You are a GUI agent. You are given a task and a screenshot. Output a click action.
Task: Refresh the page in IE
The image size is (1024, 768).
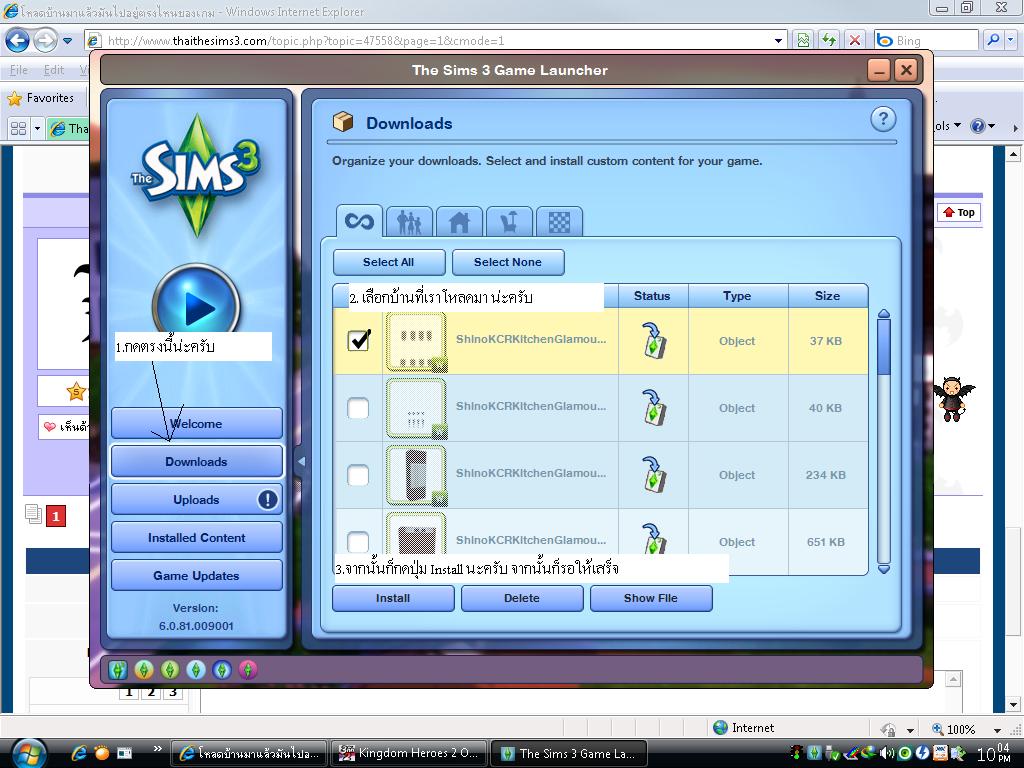click(x=829, y=40)
